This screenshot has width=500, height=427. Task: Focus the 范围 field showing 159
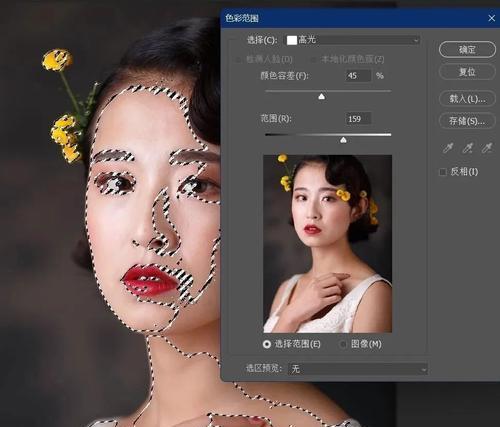point(358,119)
